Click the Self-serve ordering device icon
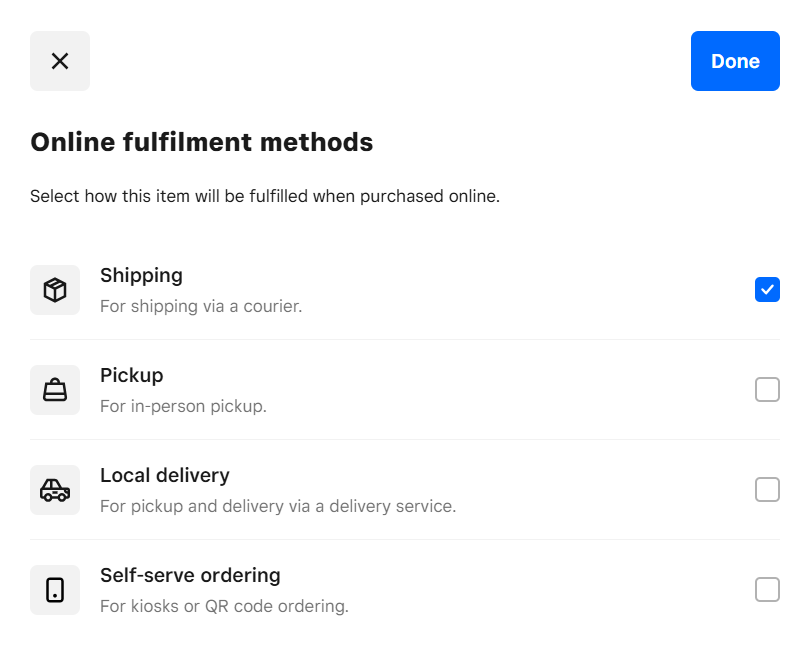The image size is (808, 657). (55, 590)
